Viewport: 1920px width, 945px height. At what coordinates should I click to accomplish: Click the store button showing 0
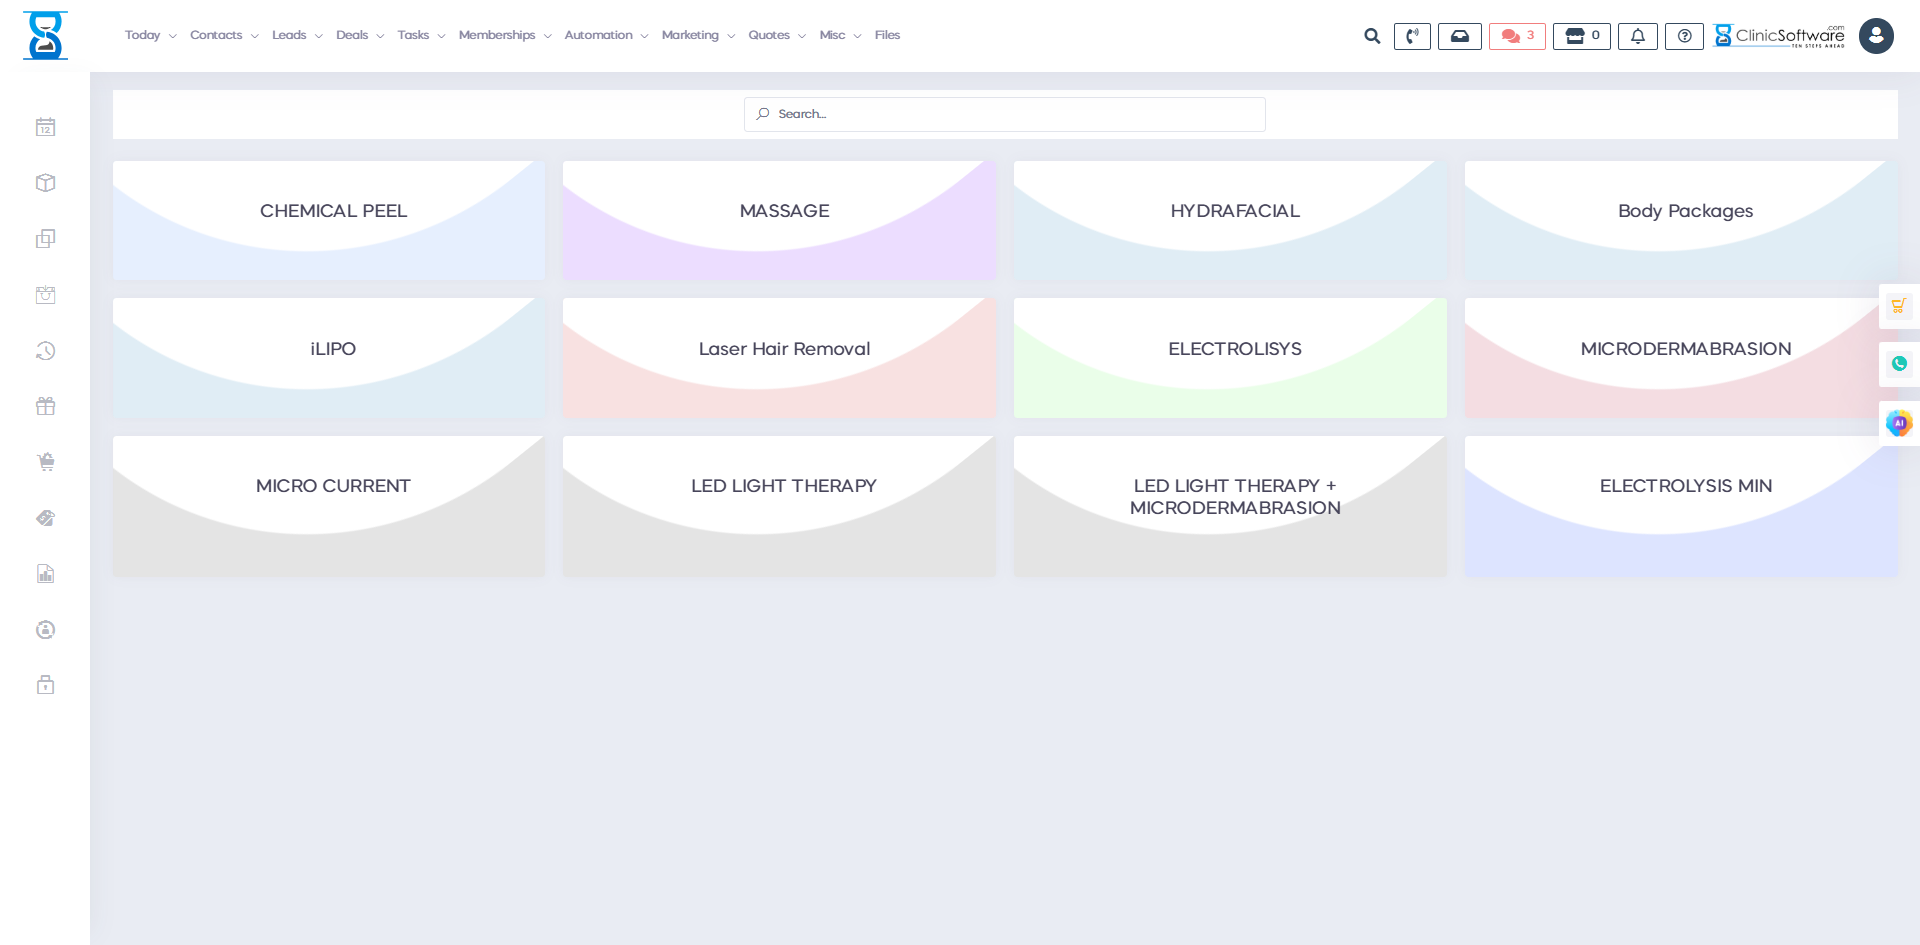(1581, 36)
